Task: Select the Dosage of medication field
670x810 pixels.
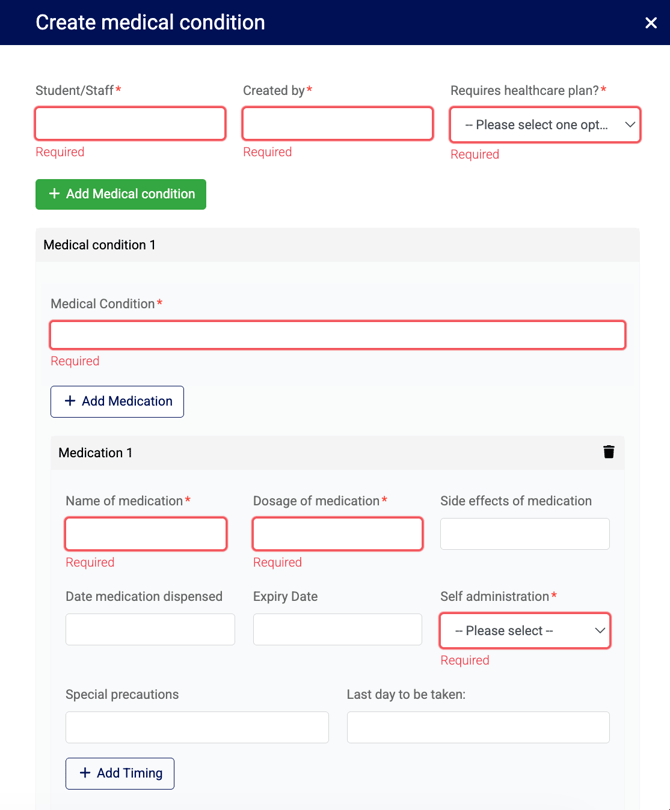Action: [x=338, y=534]
